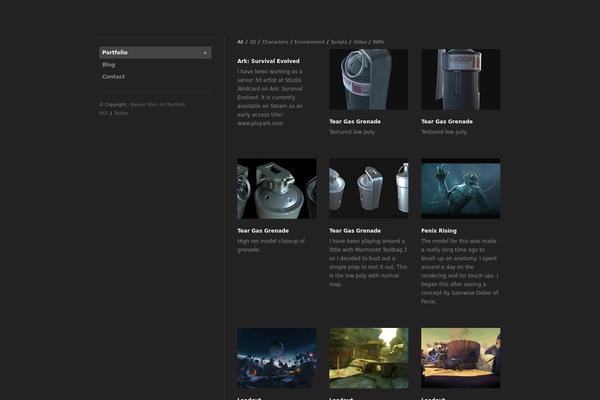This screenshot has height=400, width=600.
Task: Open thumbnail with three silver low-poly grenades
Action: [x=368, y=189]
